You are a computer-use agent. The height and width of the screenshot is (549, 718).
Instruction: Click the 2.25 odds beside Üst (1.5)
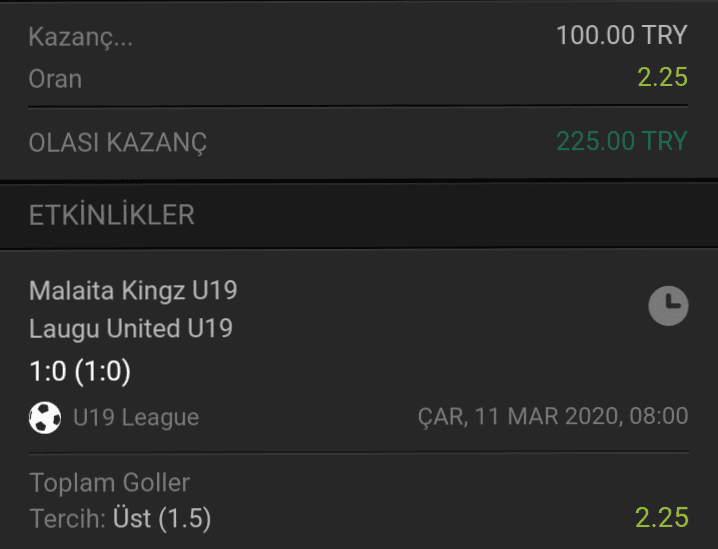click(662, 517)
